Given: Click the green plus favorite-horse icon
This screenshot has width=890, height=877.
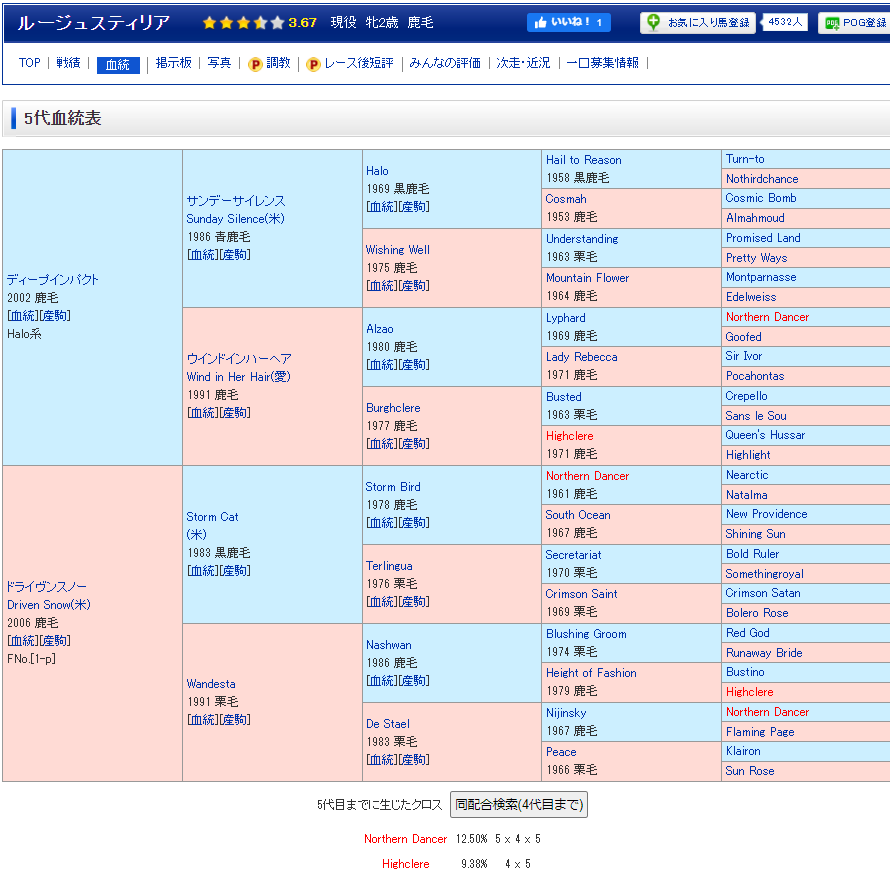Looking at the screenshot, I should [653, 23].
